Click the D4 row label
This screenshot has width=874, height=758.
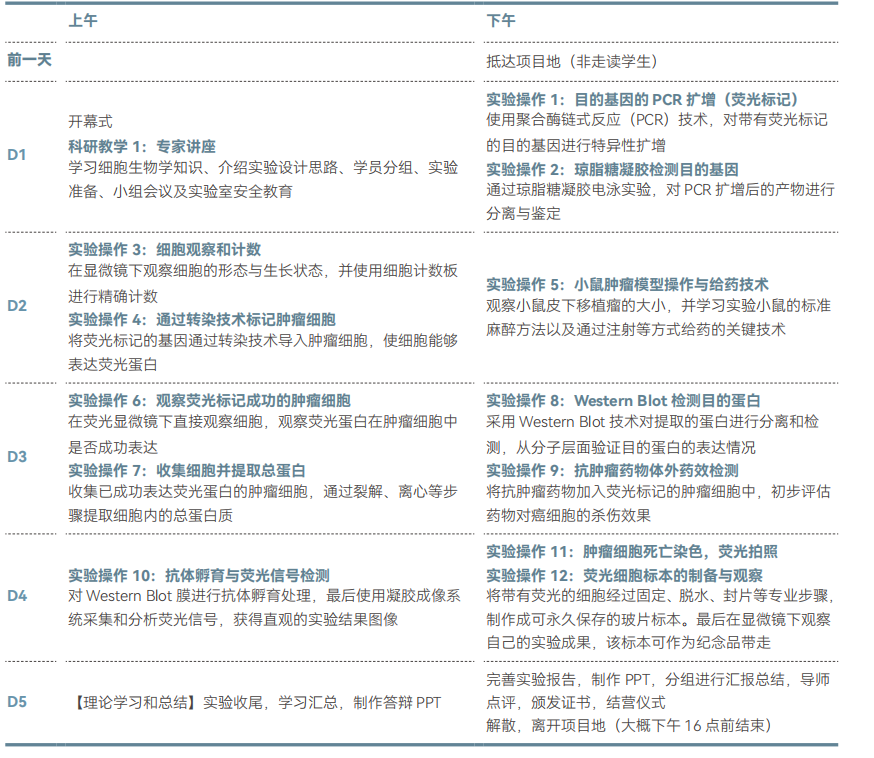pos(17,596)
